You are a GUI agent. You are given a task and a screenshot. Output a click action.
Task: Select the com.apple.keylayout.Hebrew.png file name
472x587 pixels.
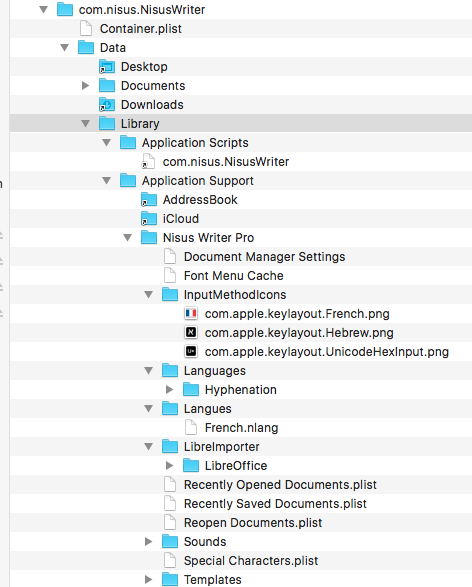click(299, 333)
